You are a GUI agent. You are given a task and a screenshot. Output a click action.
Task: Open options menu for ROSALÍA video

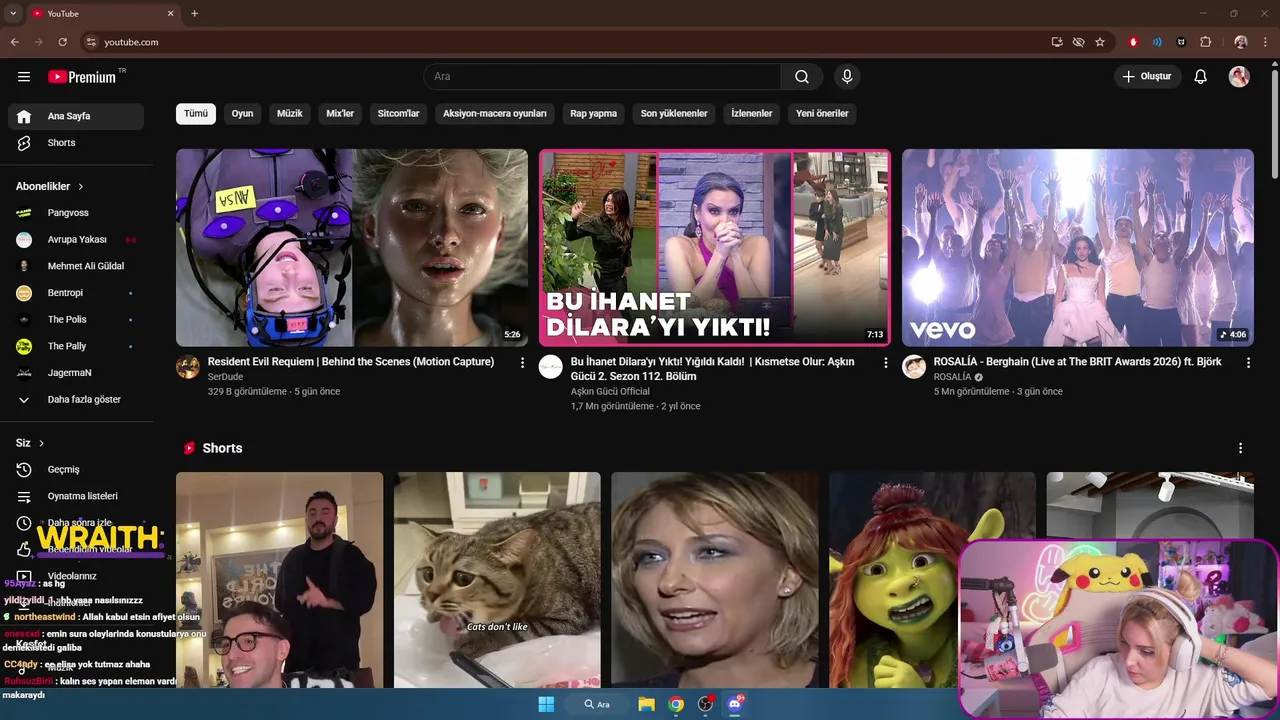1248,363
